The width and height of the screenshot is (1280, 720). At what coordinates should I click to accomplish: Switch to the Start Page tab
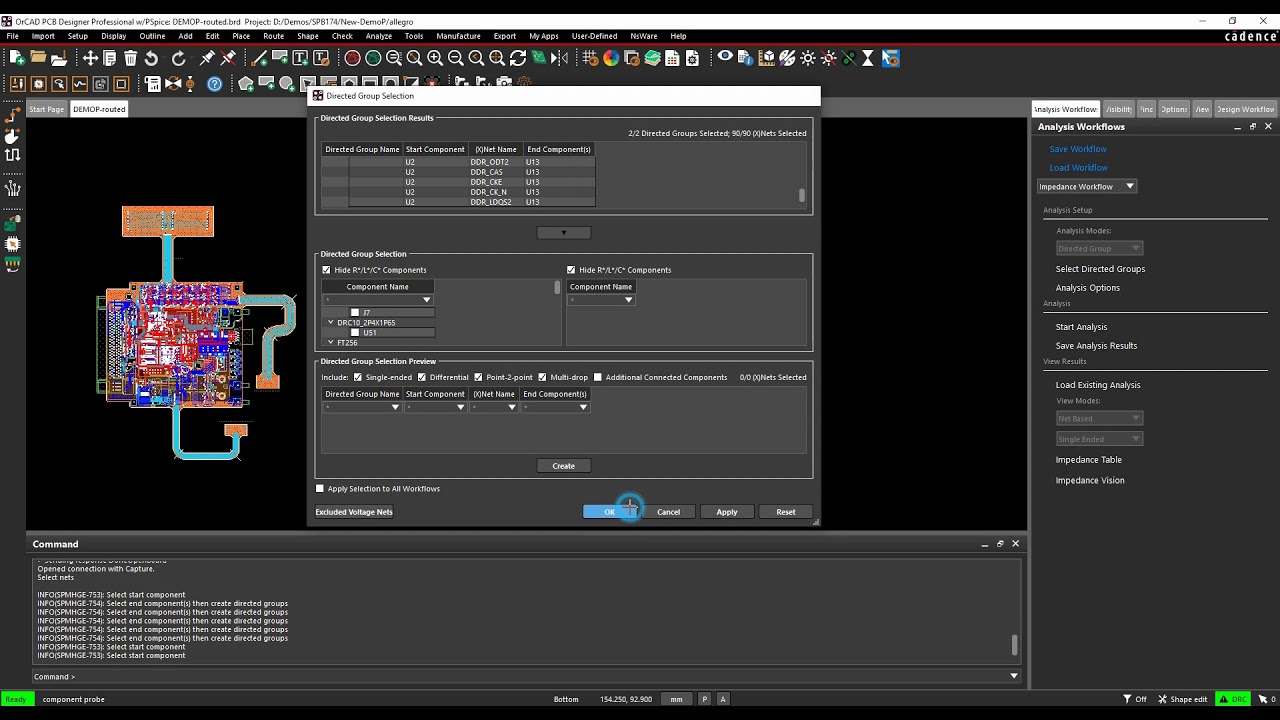pyautogui.click(x=47, y=109)
